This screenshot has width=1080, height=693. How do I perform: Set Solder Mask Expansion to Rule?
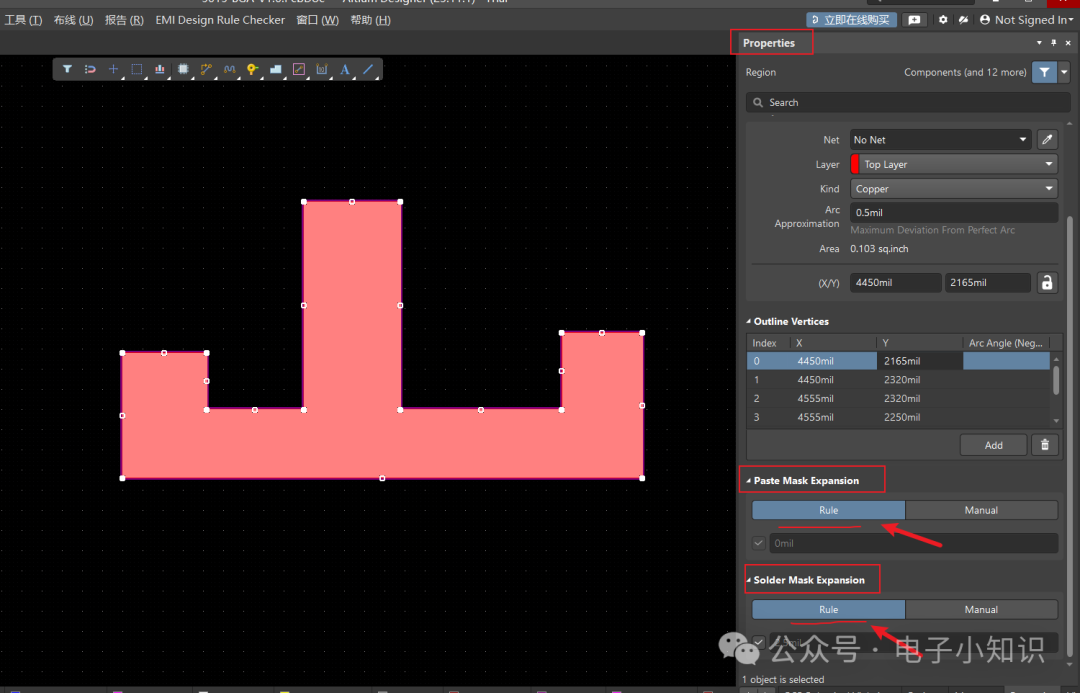829,610
